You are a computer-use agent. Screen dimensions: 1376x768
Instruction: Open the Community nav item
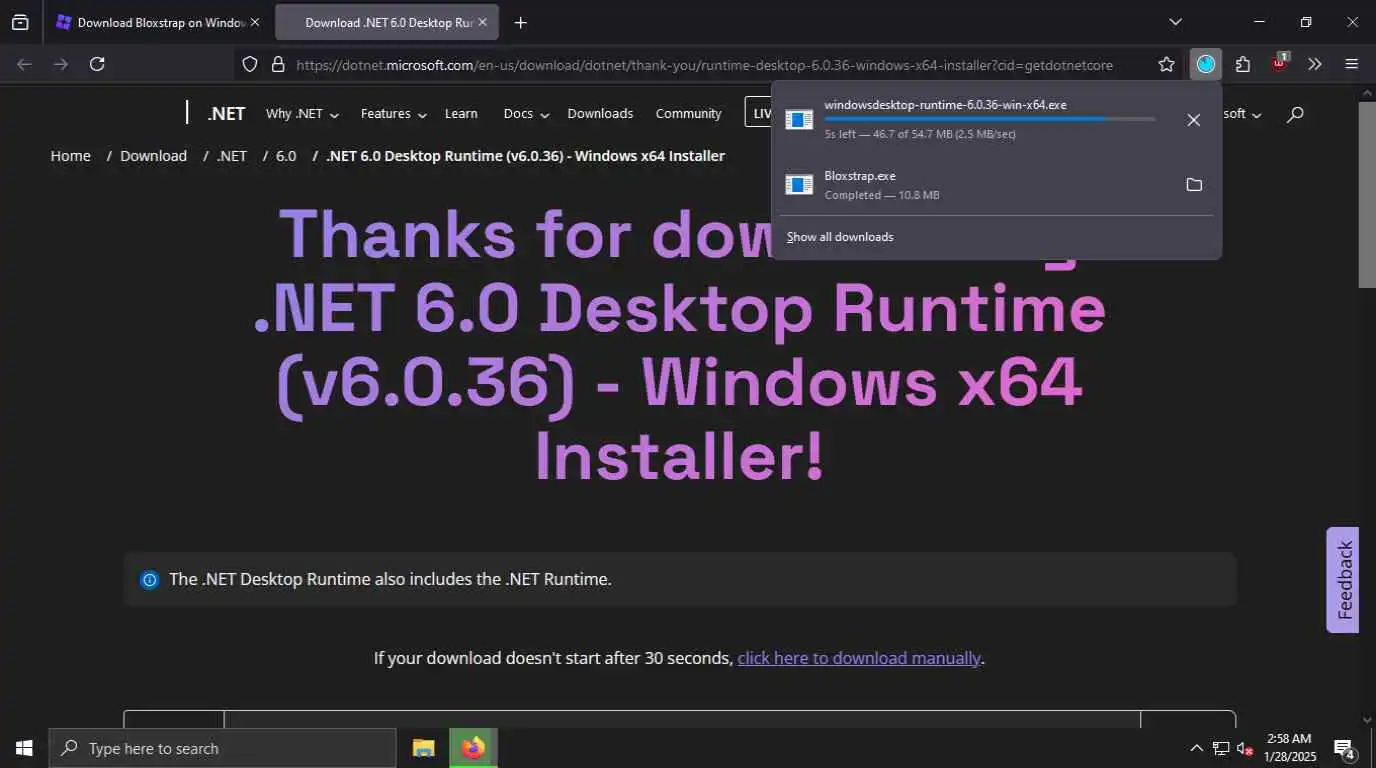pos(688,114)
